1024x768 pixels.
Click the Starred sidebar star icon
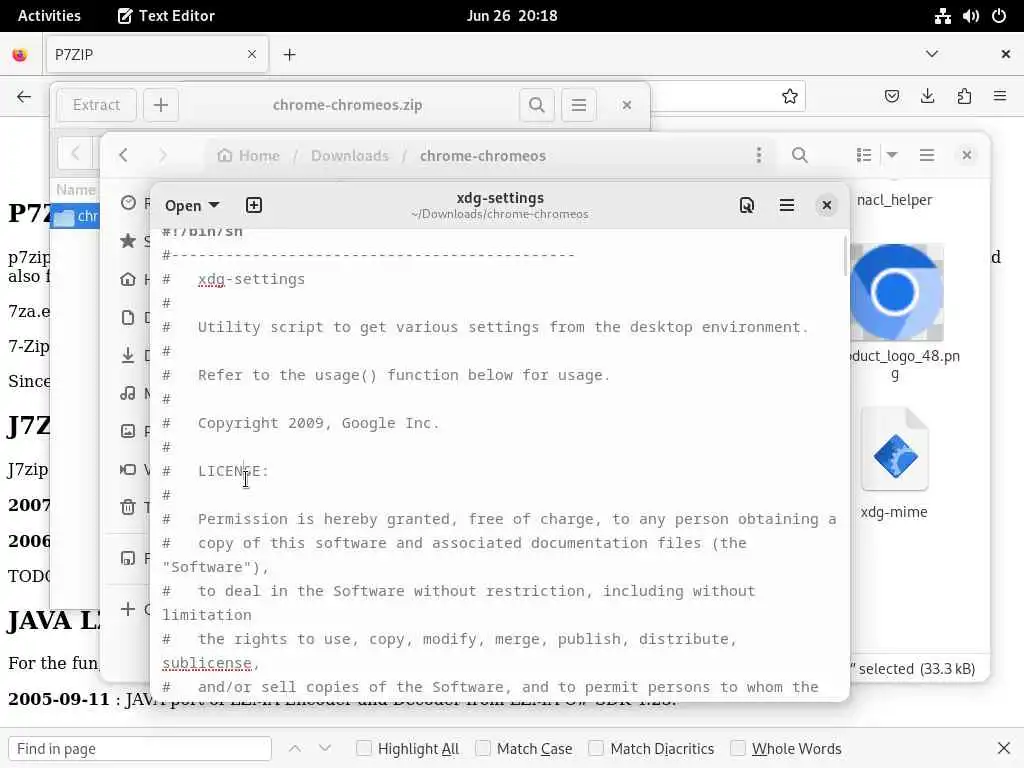[x=128, y=241]
